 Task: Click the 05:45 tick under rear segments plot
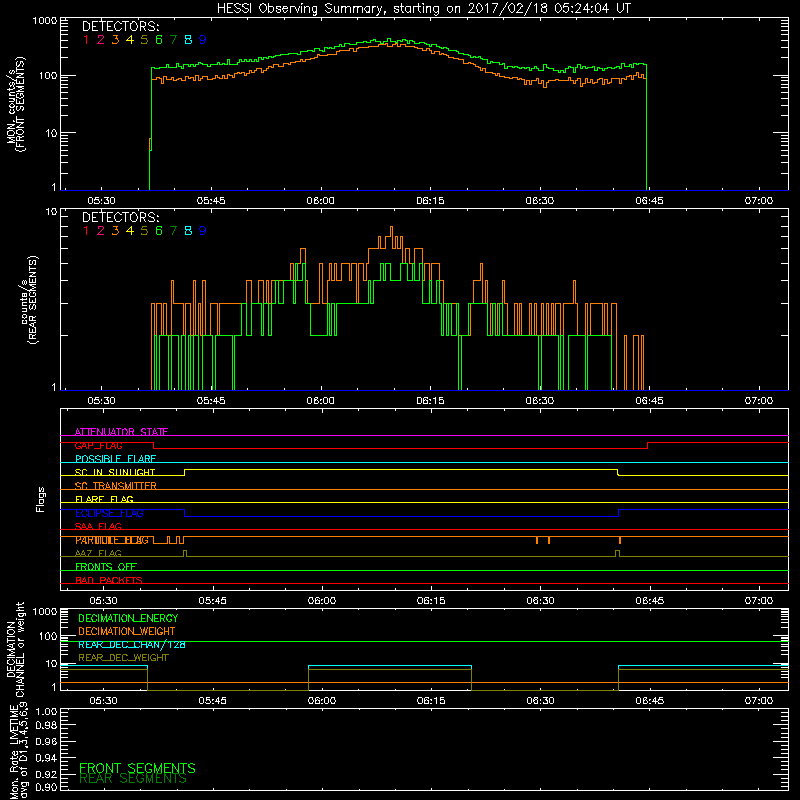point(211,401)
